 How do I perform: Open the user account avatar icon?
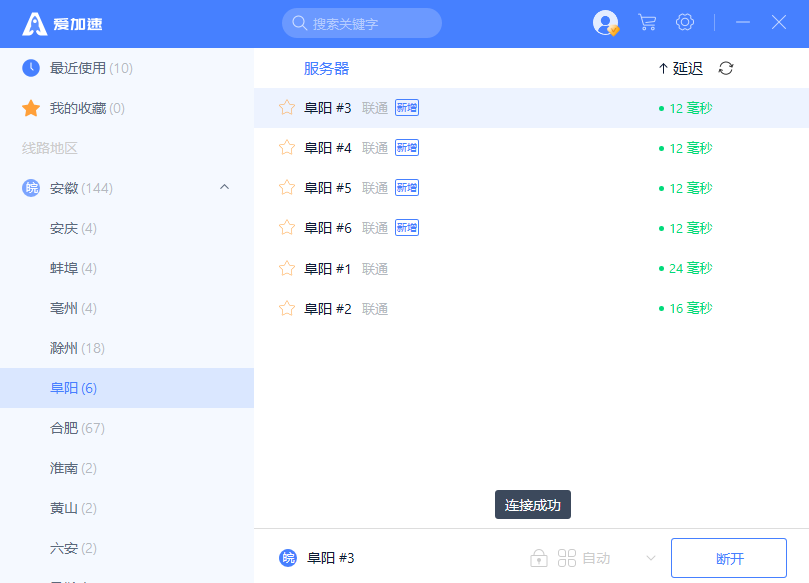pyautogui.click(x=605, y=23)
